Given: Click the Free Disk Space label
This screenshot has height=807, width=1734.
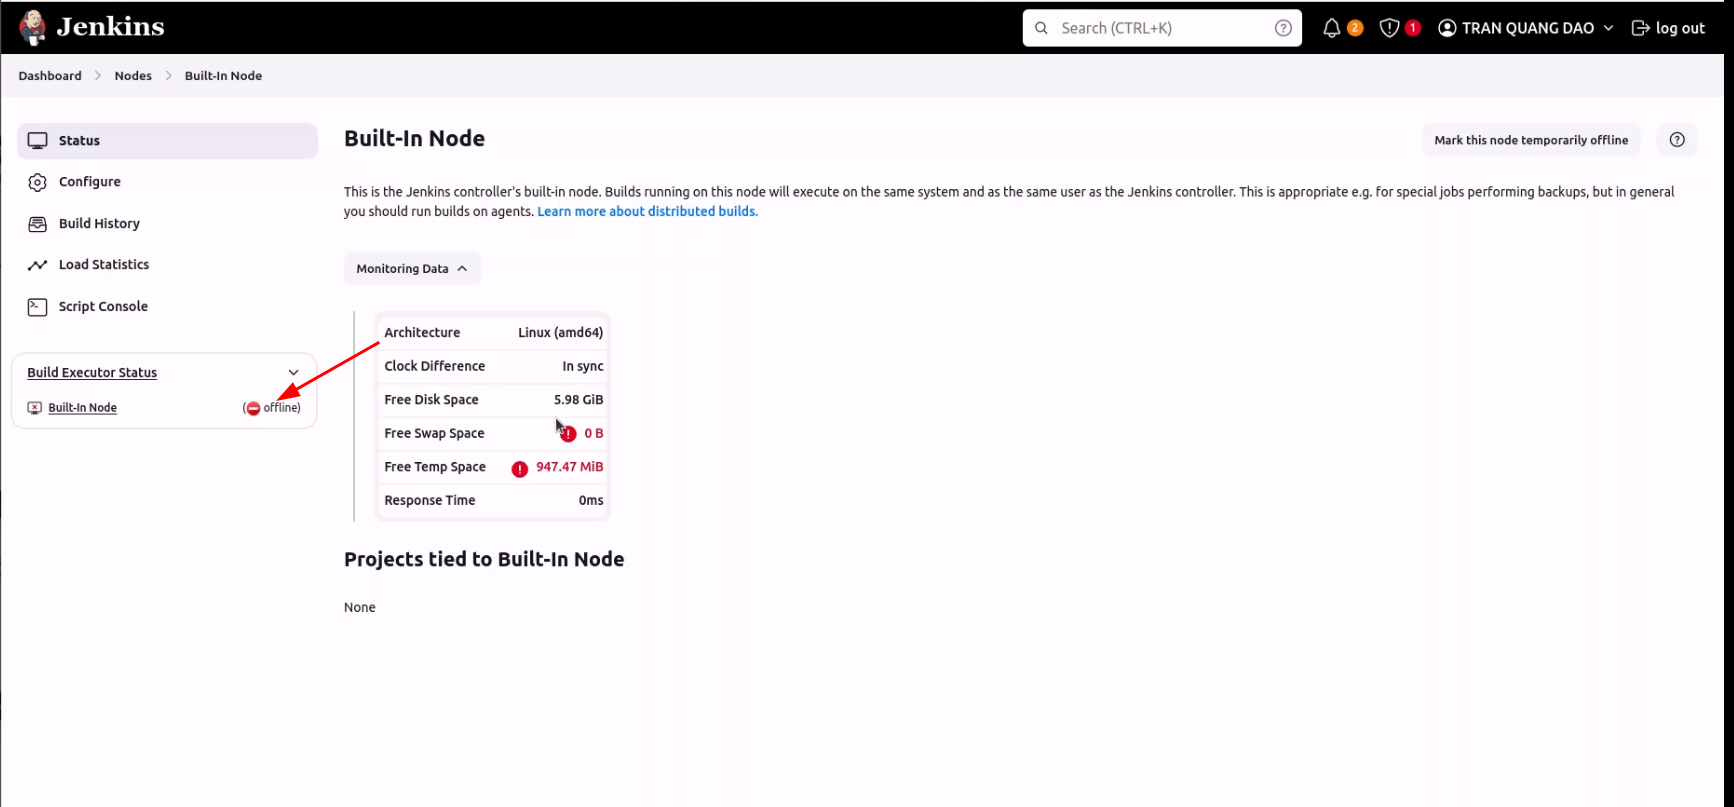Looking at the screenshot, I should point(431,400).
